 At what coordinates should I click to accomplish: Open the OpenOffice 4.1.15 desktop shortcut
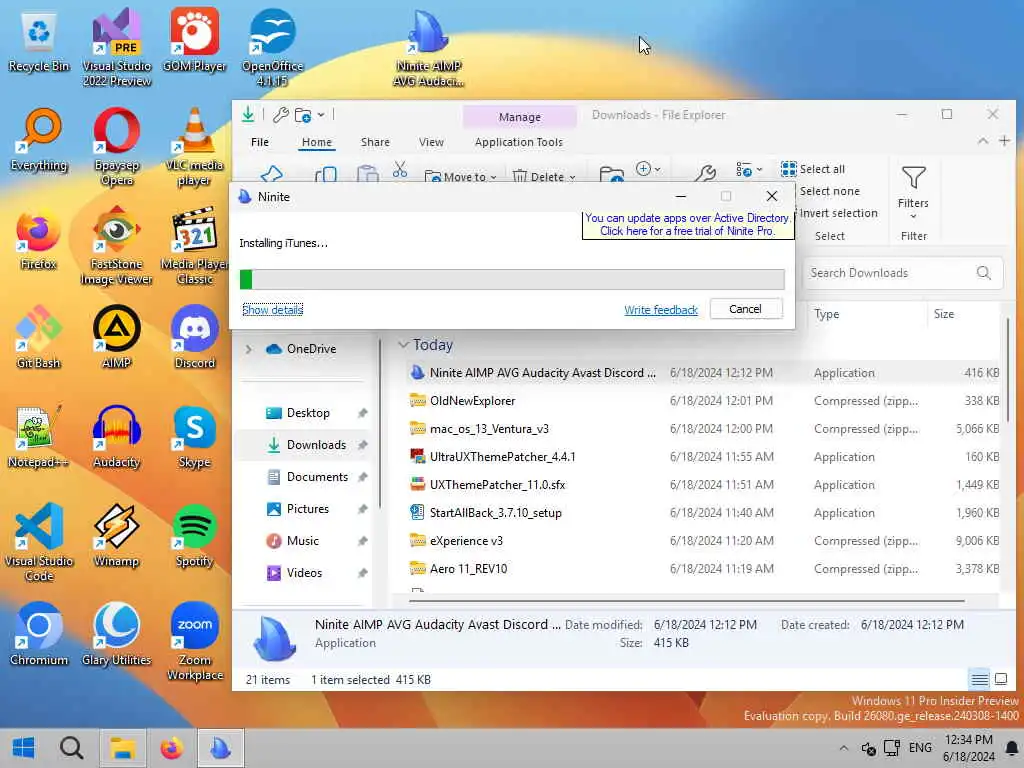pyautogui.click(x=272, y=48)
